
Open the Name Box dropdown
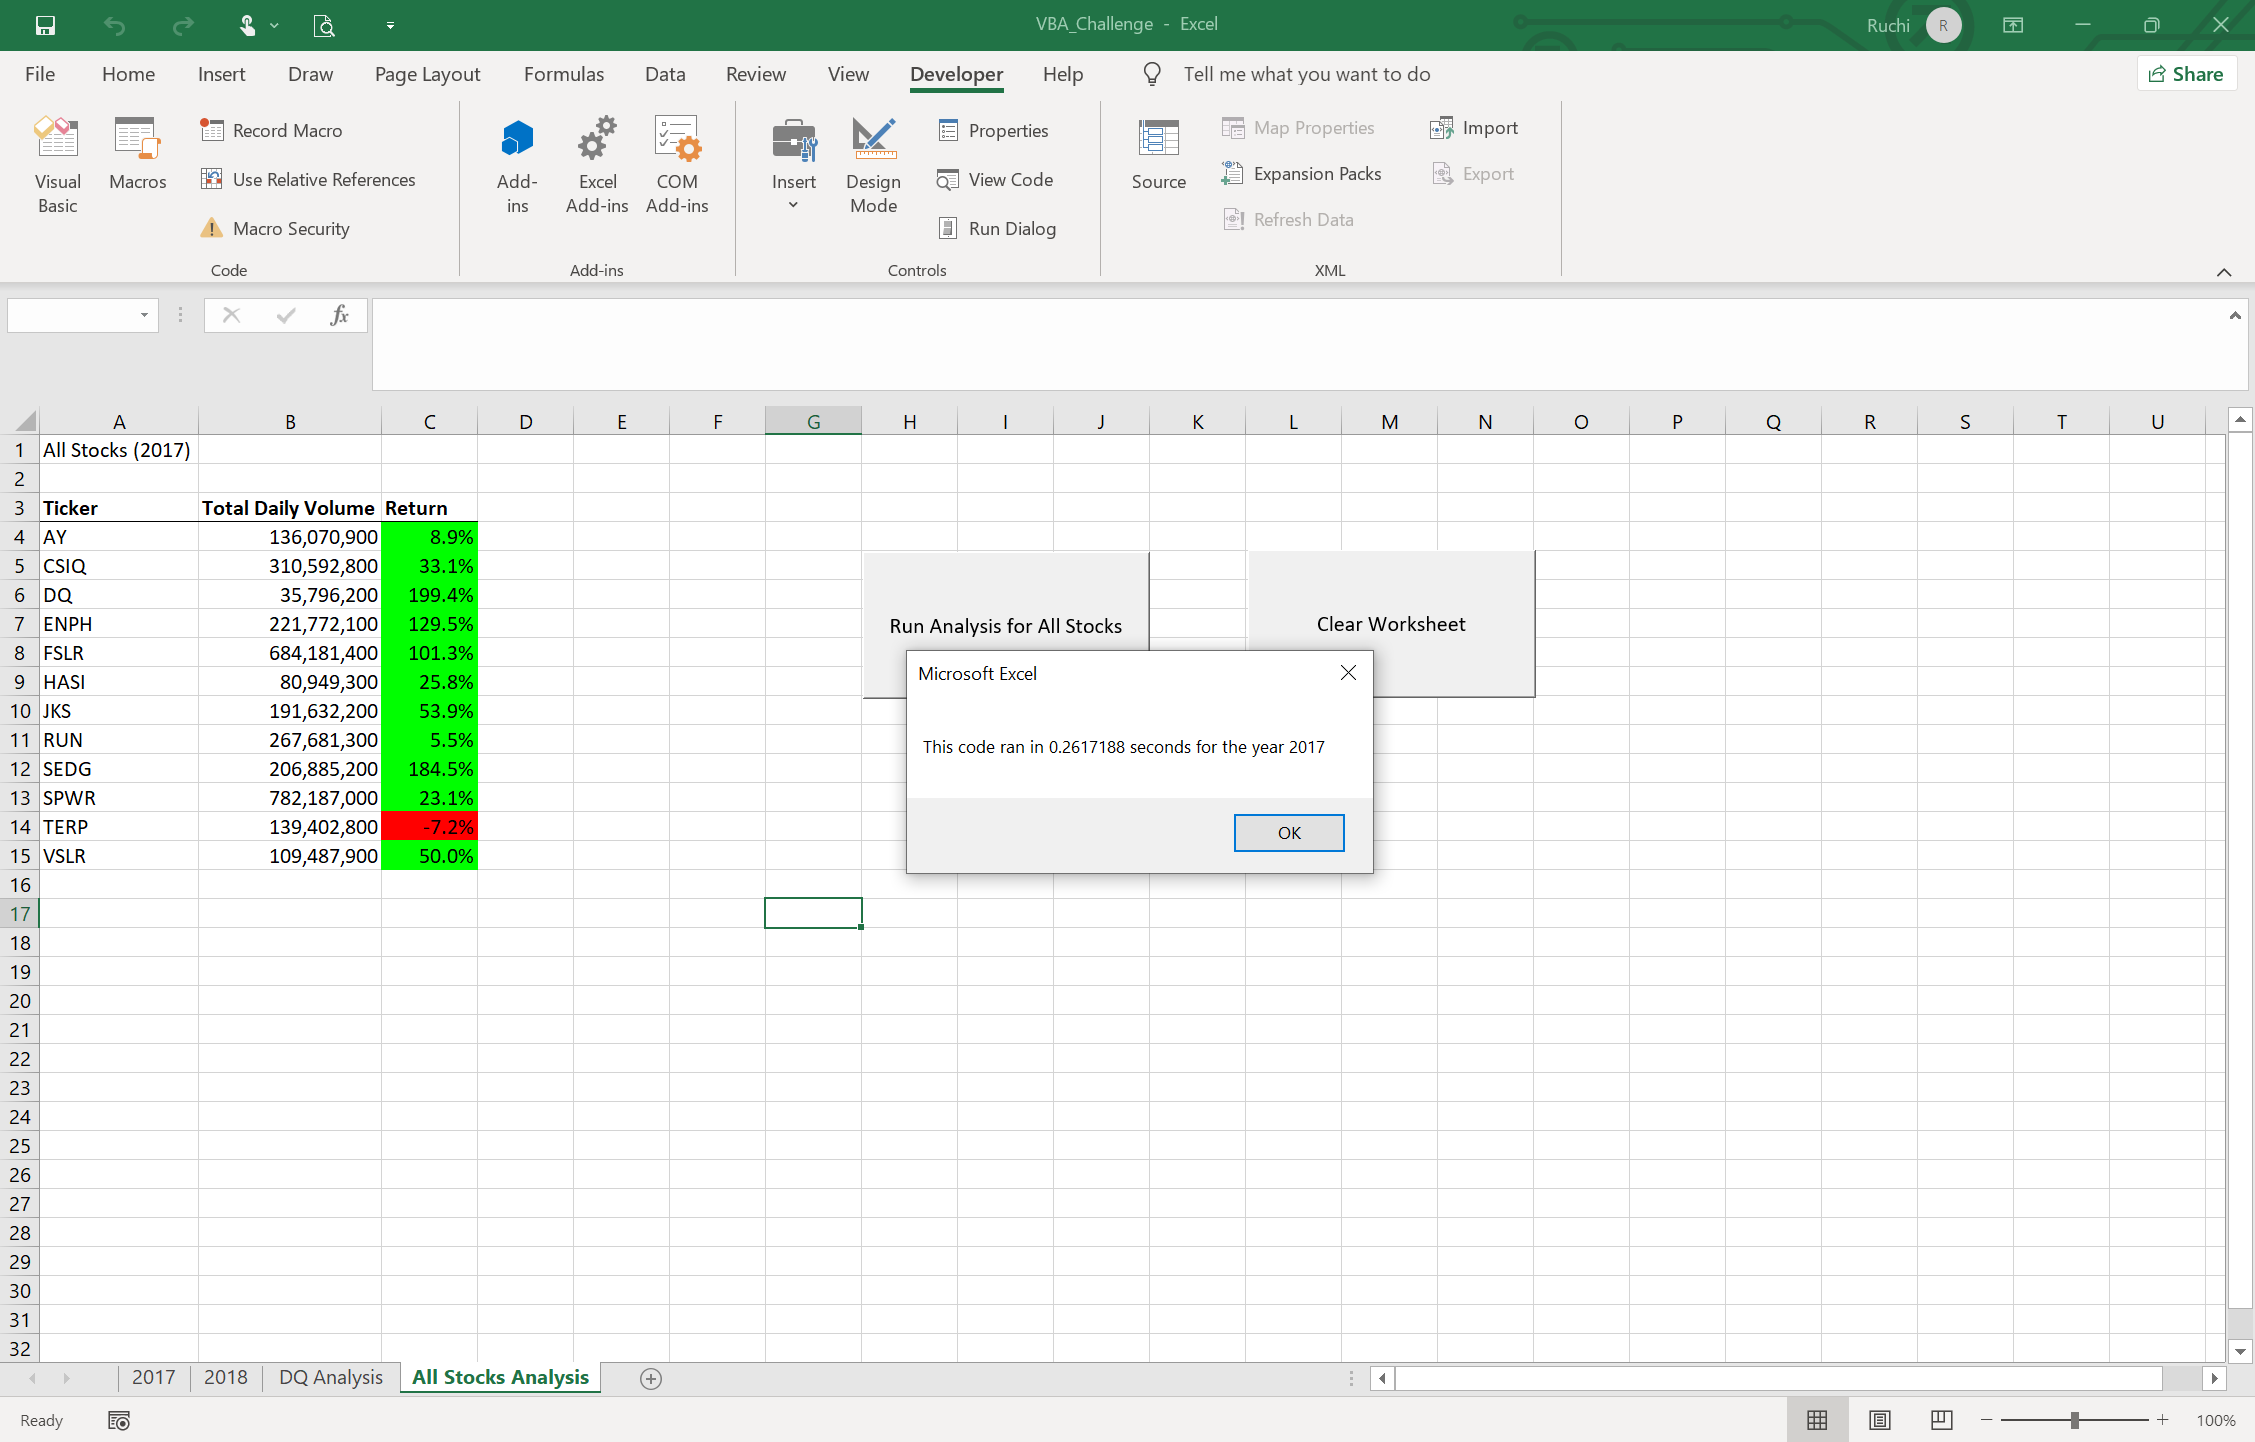tap(144, 316)
